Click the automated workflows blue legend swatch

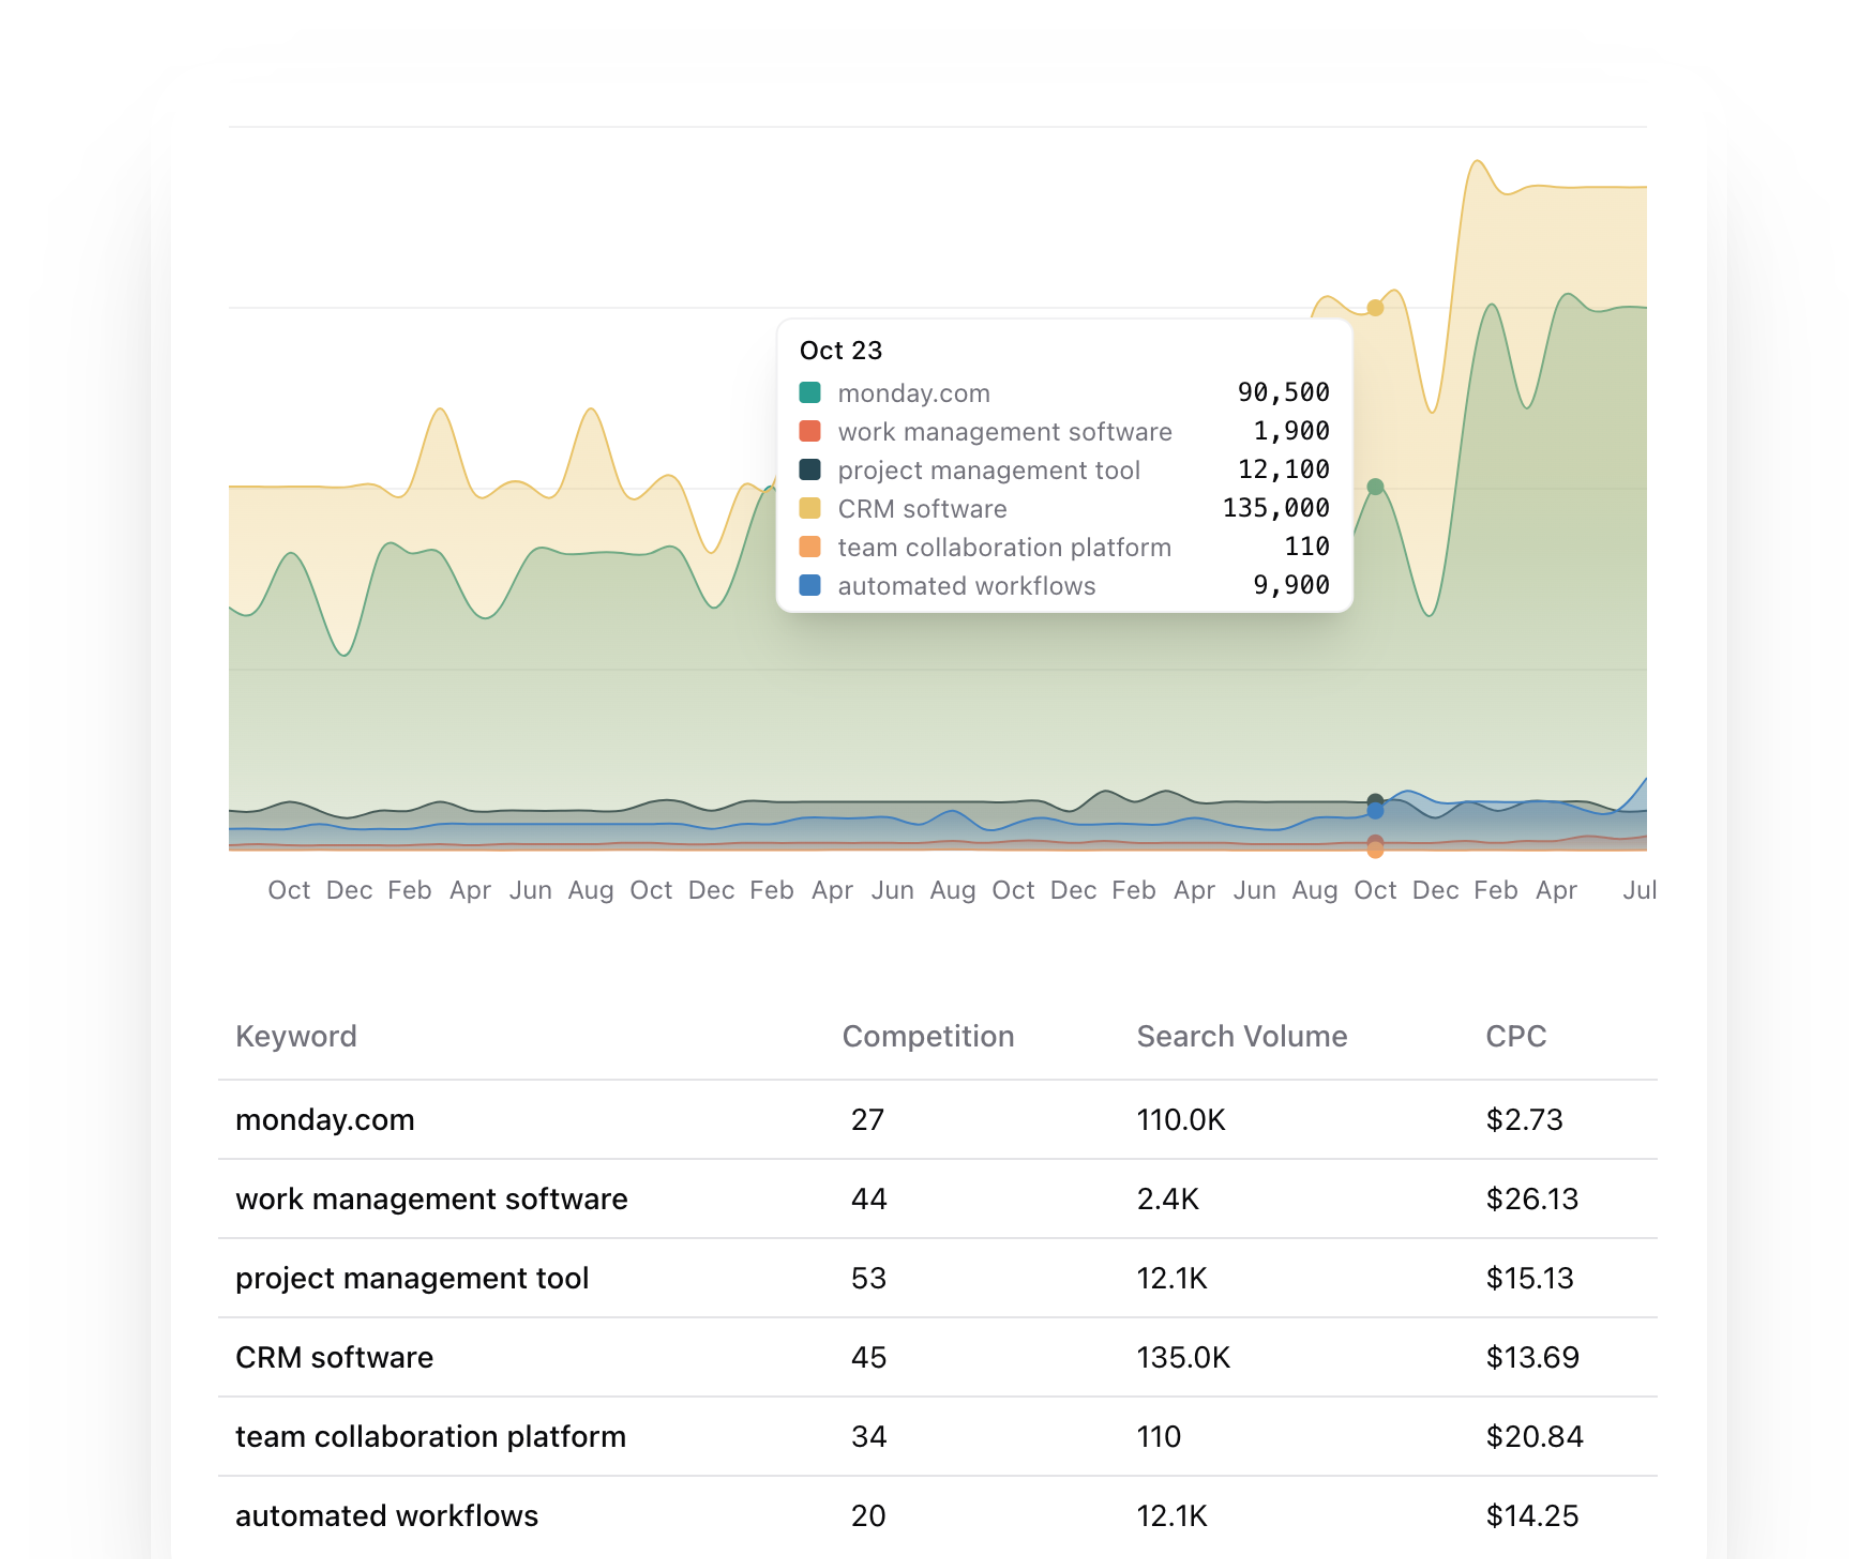click(810, 585)
